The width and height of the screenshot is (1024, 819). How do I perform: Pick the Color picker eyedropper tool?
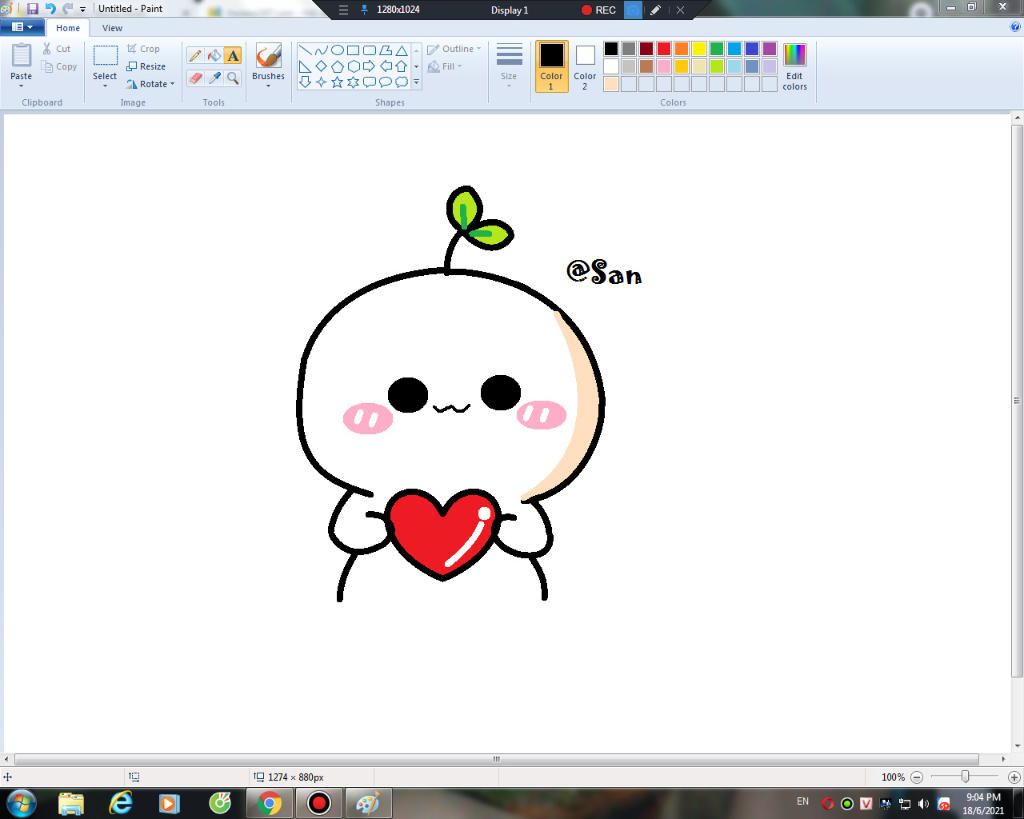(x=214, y=78)
